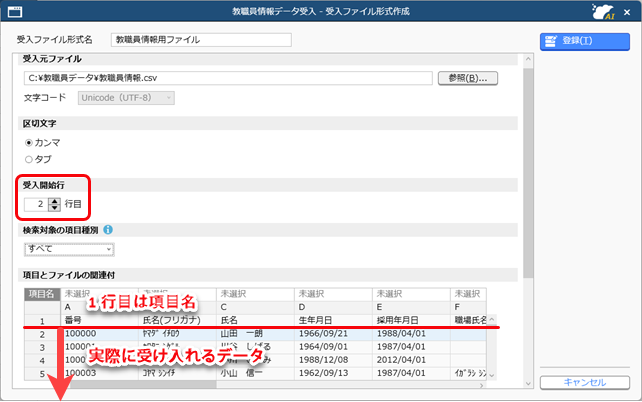
Task: Click the 登録(T) register button
Action: click(585, 41)
